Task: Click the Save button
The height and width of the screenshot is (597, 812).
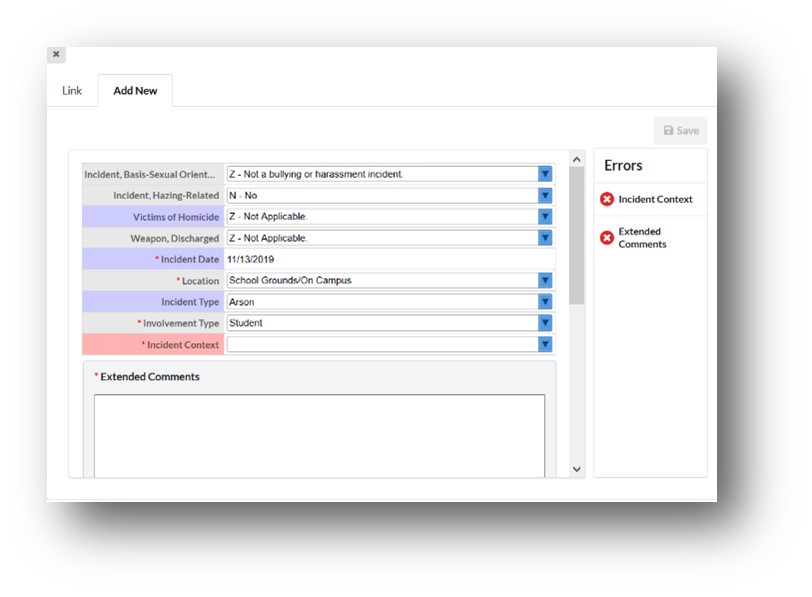Action: pyautogui.click(x=680, y=130)
